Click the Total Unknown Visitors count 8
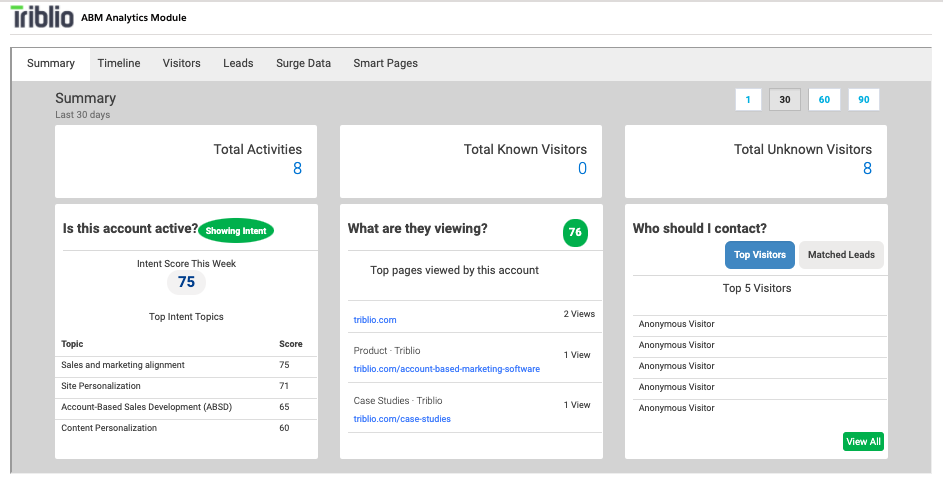The image size is (943, 492). 867,169
